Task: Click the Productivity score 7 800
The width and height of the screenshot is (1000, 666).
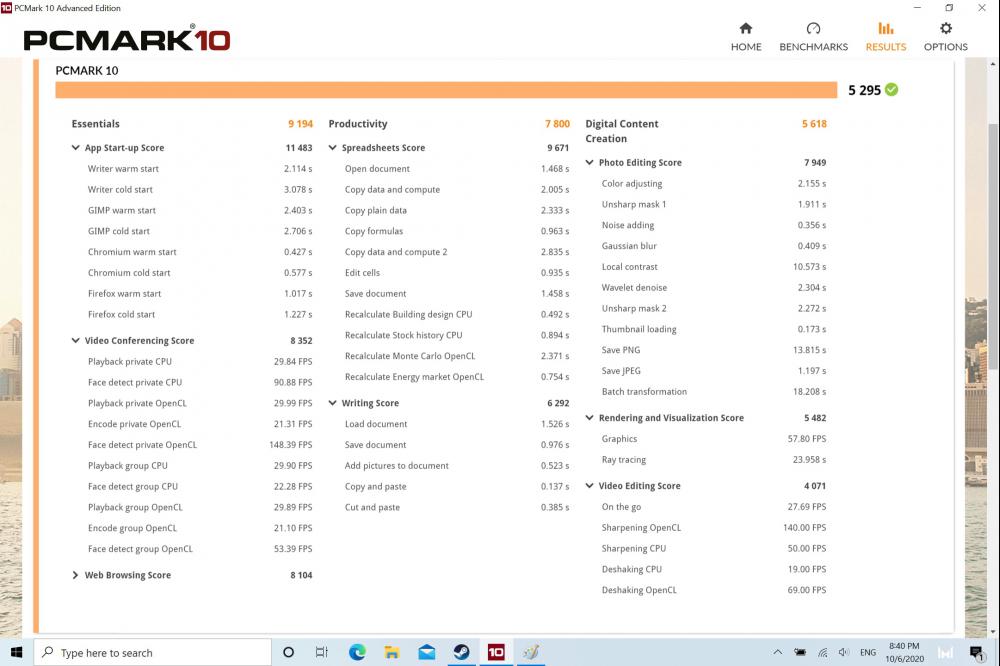Action: [x=557, y=124]
